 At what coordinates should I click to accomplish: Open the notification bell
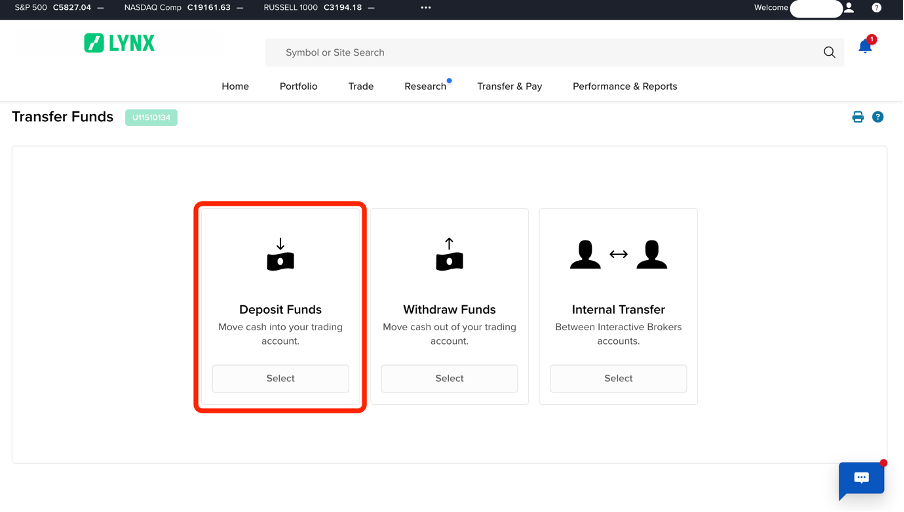[x=865, y=46]
